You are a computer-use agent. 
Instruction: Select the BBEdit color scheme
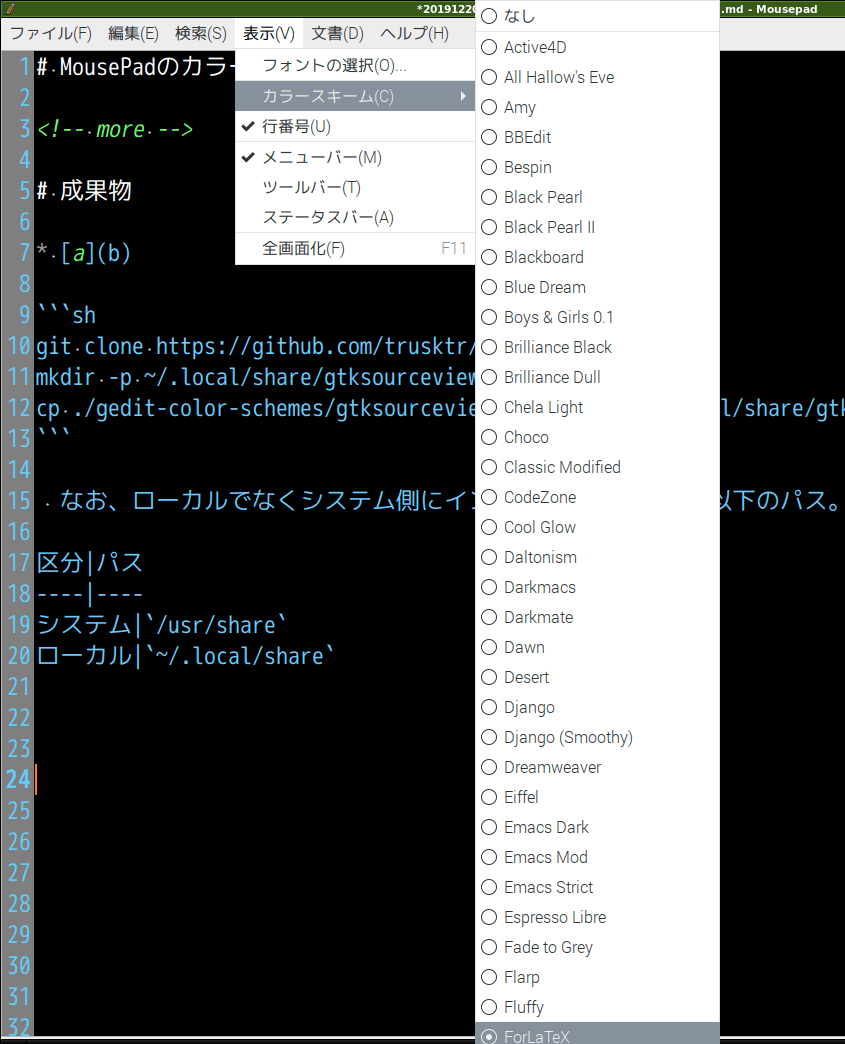(x=597, y=137)
